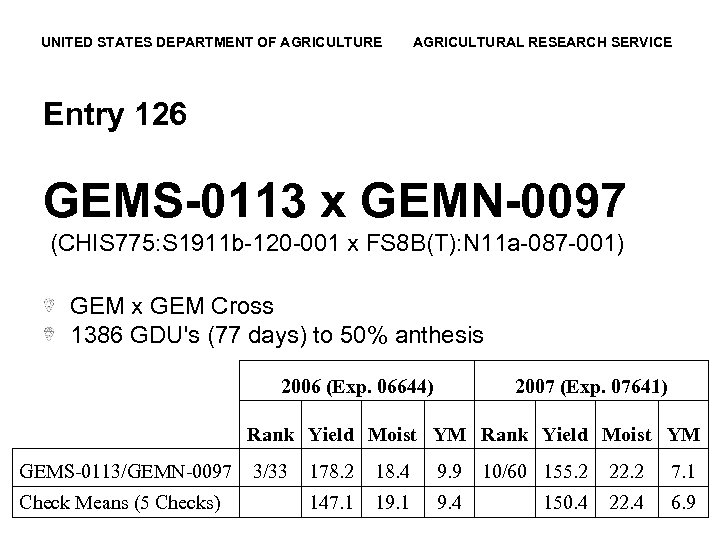Select the 3/33 rank cell
720x540 pixels.
click(x=272, y=470)
